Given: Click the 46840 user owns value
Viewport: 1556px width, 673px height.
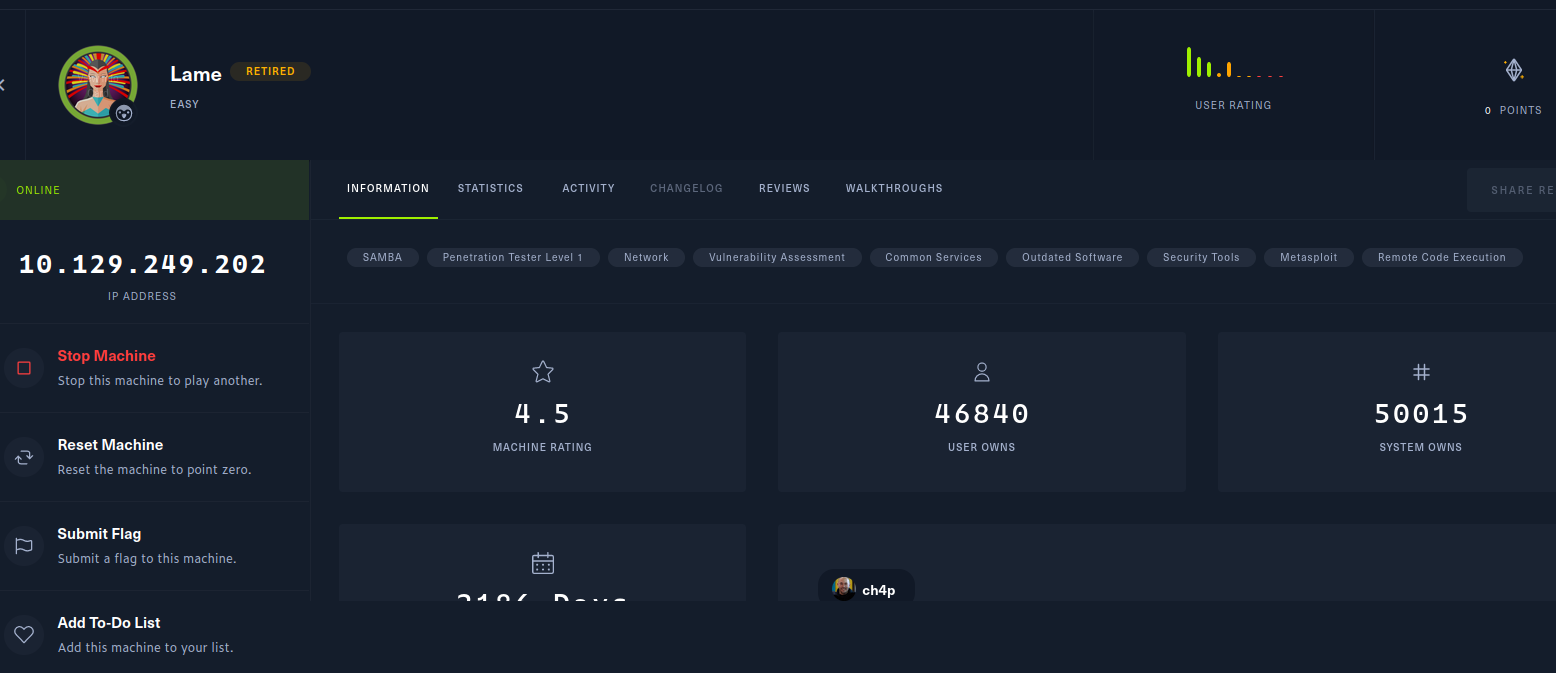Looking at the screenshot, I should point(982,414).
